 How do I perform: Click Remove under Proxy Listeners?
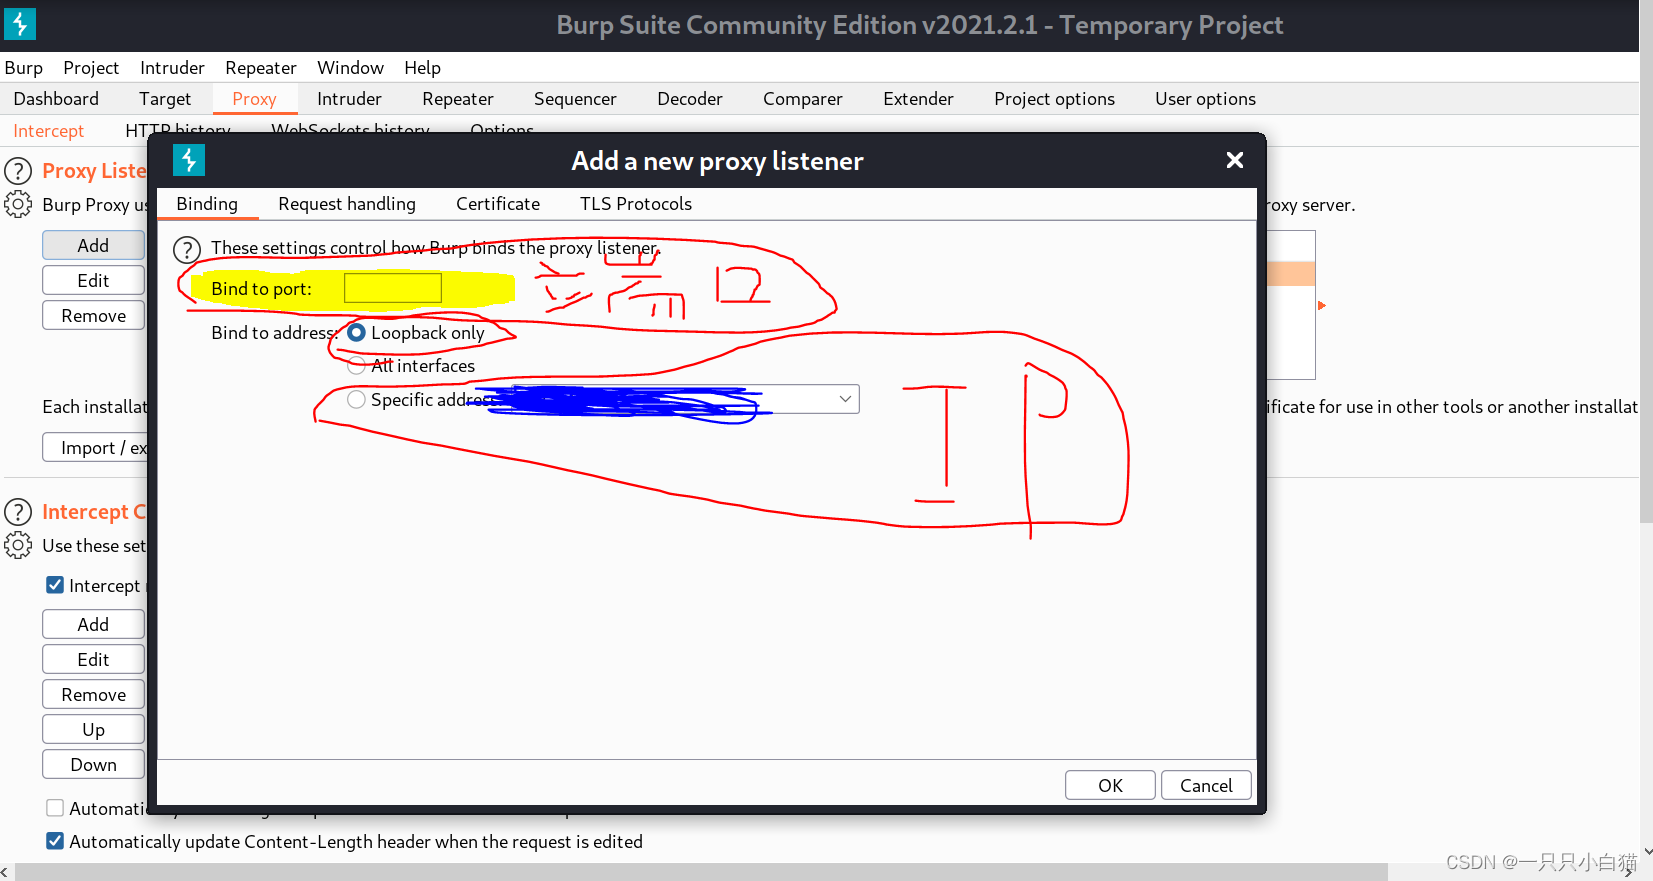93,315
